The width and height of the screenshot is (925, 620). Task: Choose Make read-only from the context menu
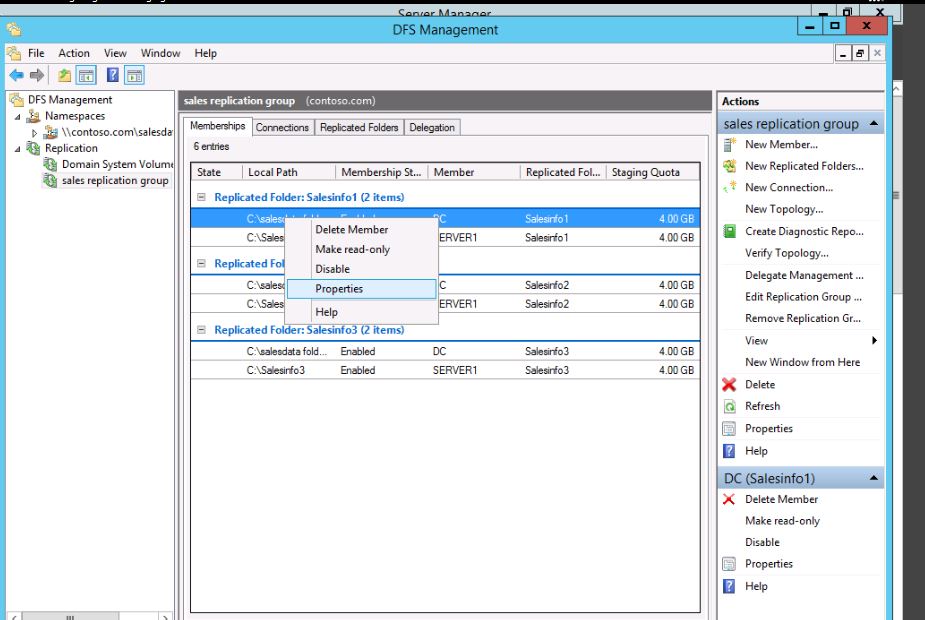[x=362, y=250]
